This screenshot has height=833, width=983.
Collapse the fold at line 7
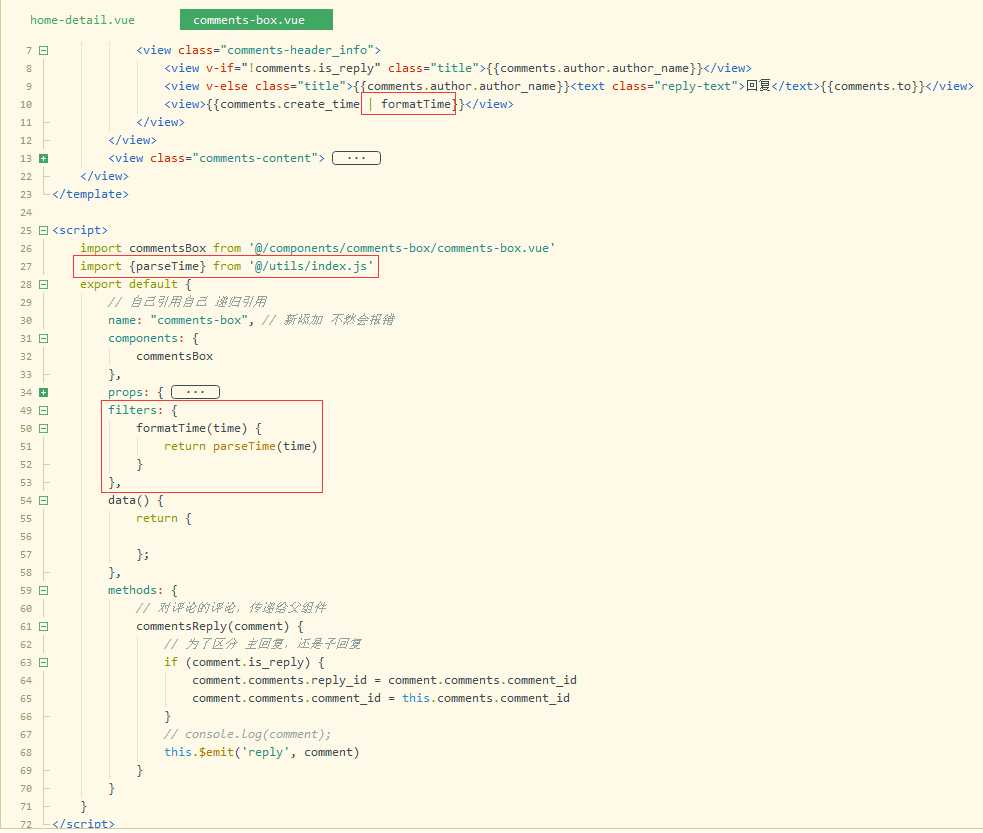[x=43, y=50]
